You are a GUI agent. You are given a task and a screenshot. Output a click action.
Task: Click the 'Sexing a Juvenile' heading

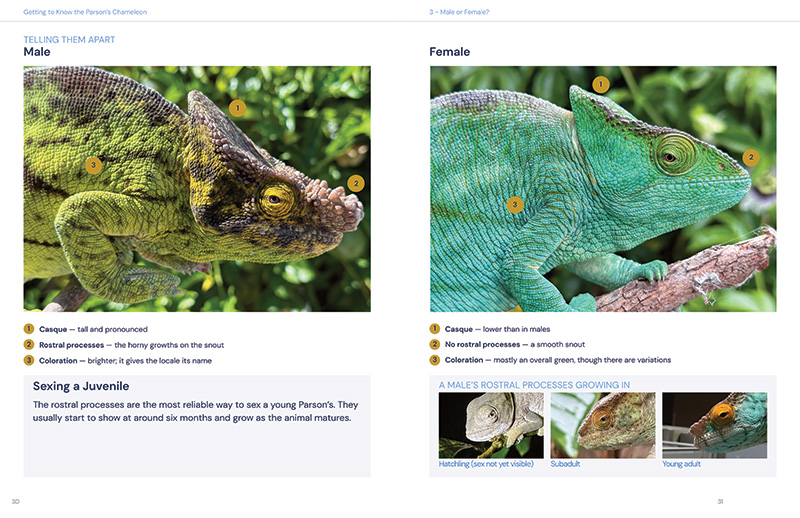pos(81,386)
